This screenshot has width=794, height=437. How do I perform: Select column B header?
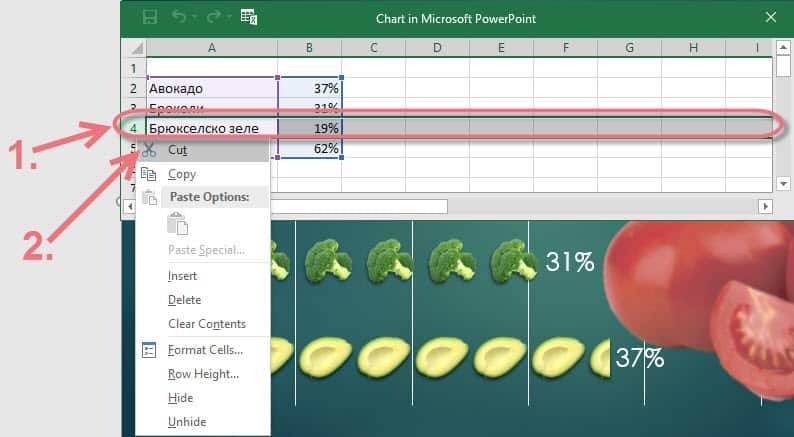click(x=309, y=48)
